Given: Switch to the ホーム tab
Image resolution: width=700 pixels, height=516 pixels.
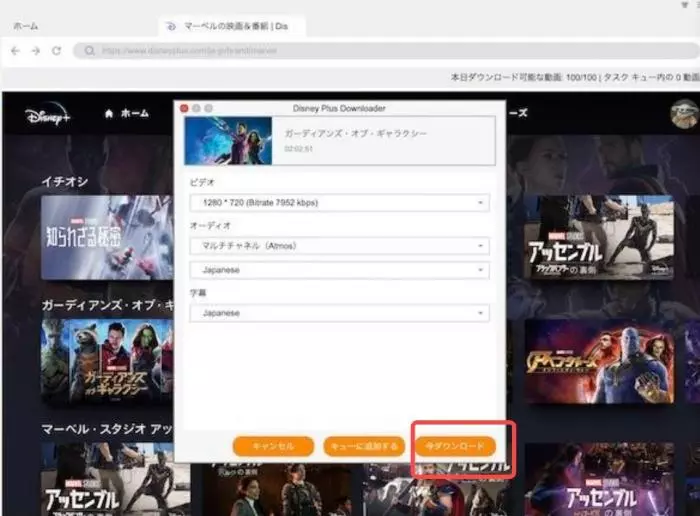Looking at the screenshot, I should [x=26, y=26].
